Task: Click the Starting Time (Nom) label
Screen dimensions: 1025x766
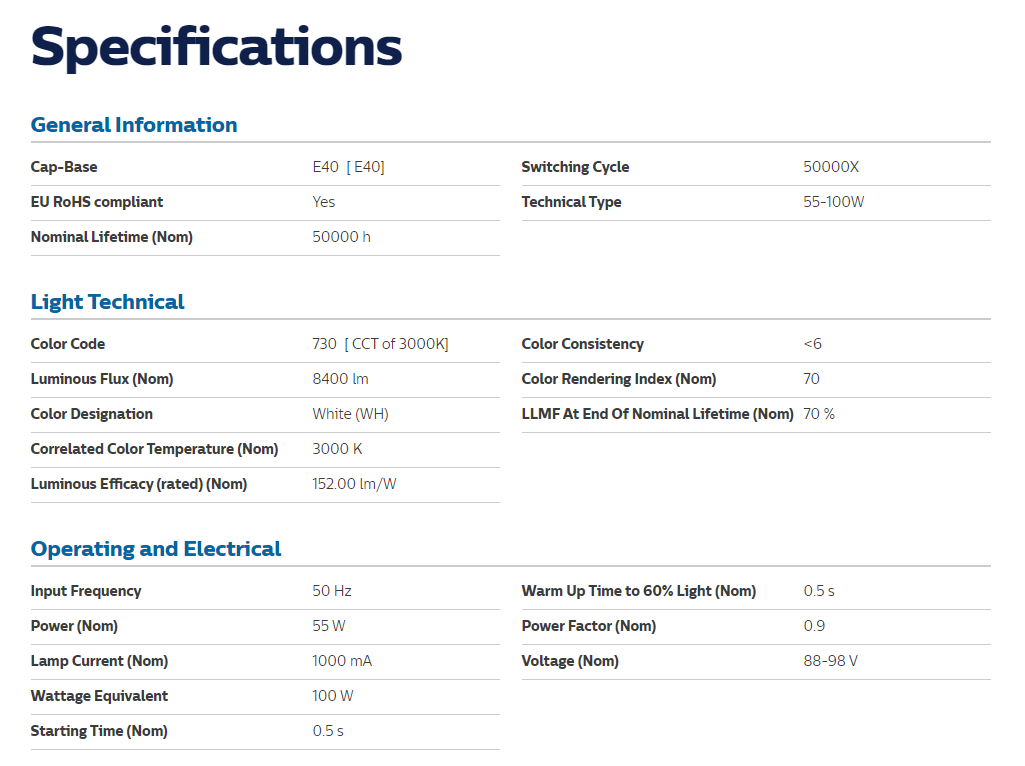Action: click(99, 731)
